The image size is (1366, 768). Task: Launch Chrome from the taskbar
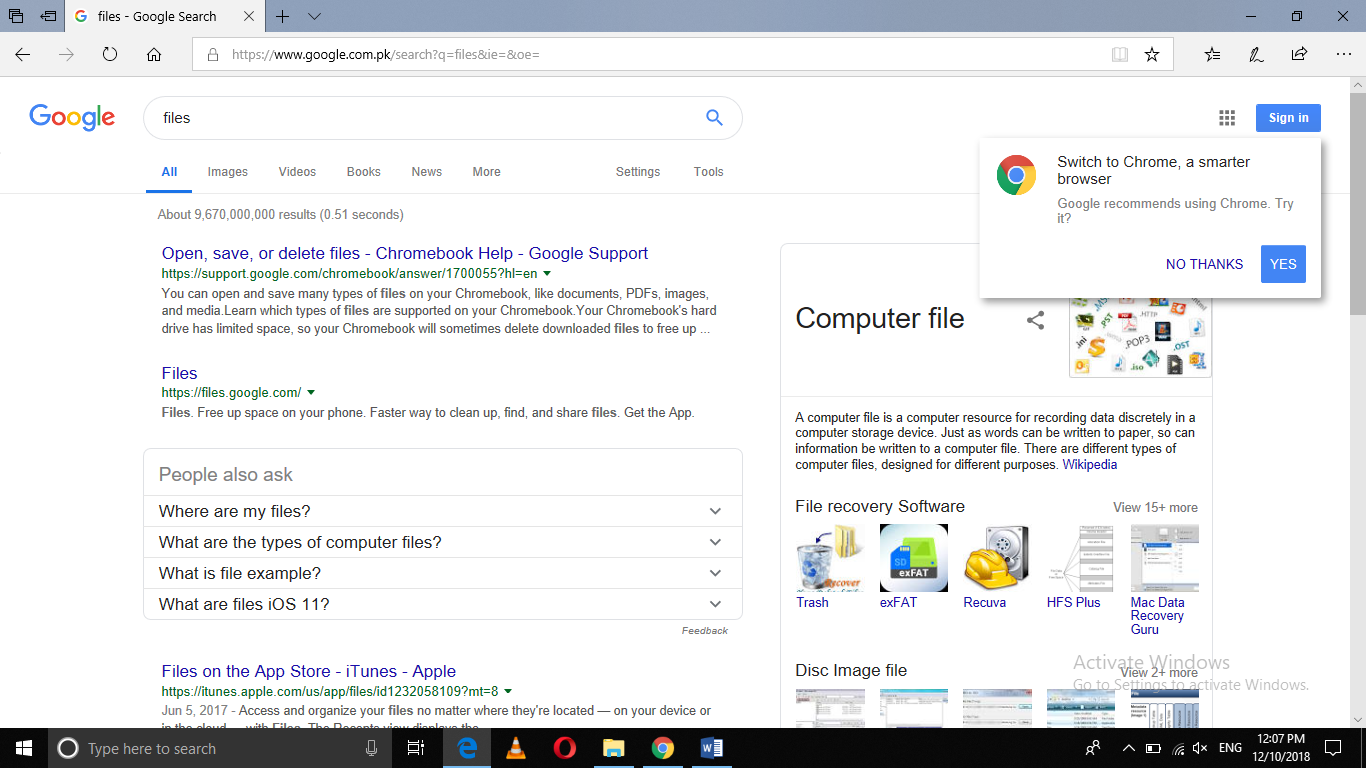pyautogui.click(x=663, y=748)
